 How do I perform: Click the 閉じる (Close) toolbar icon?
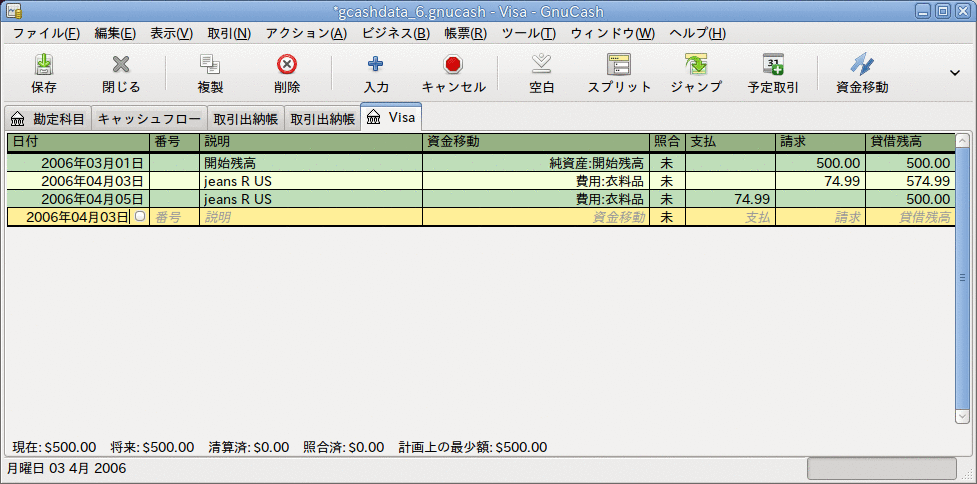pos(121,65)
